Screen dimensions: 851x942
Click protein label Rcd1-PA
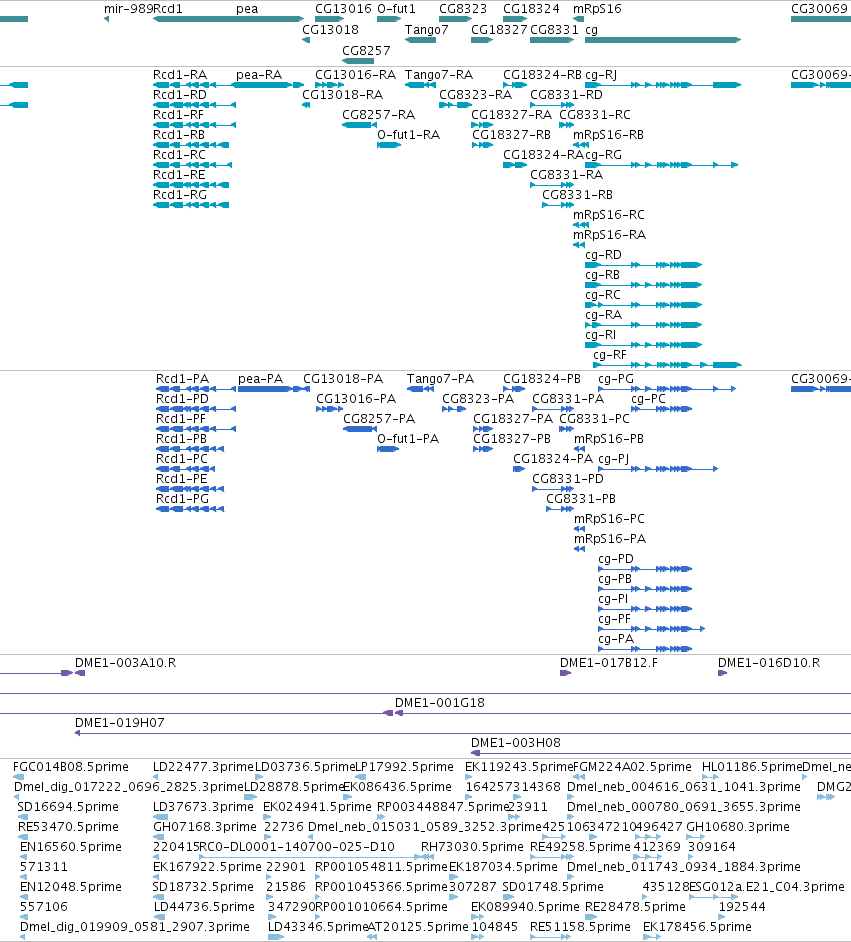[183, 379]
